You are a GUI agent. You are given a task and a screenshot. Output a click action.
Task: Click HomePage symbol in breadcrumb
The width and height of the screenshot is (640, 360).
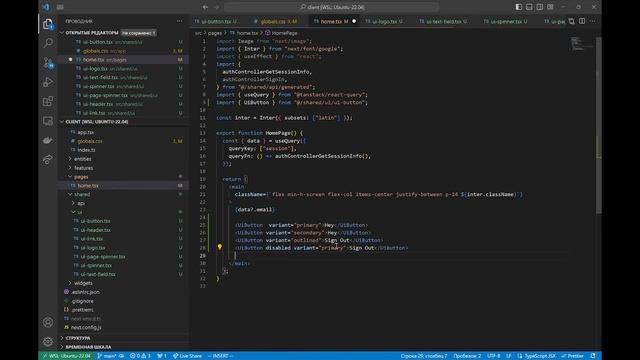point(281,33)
